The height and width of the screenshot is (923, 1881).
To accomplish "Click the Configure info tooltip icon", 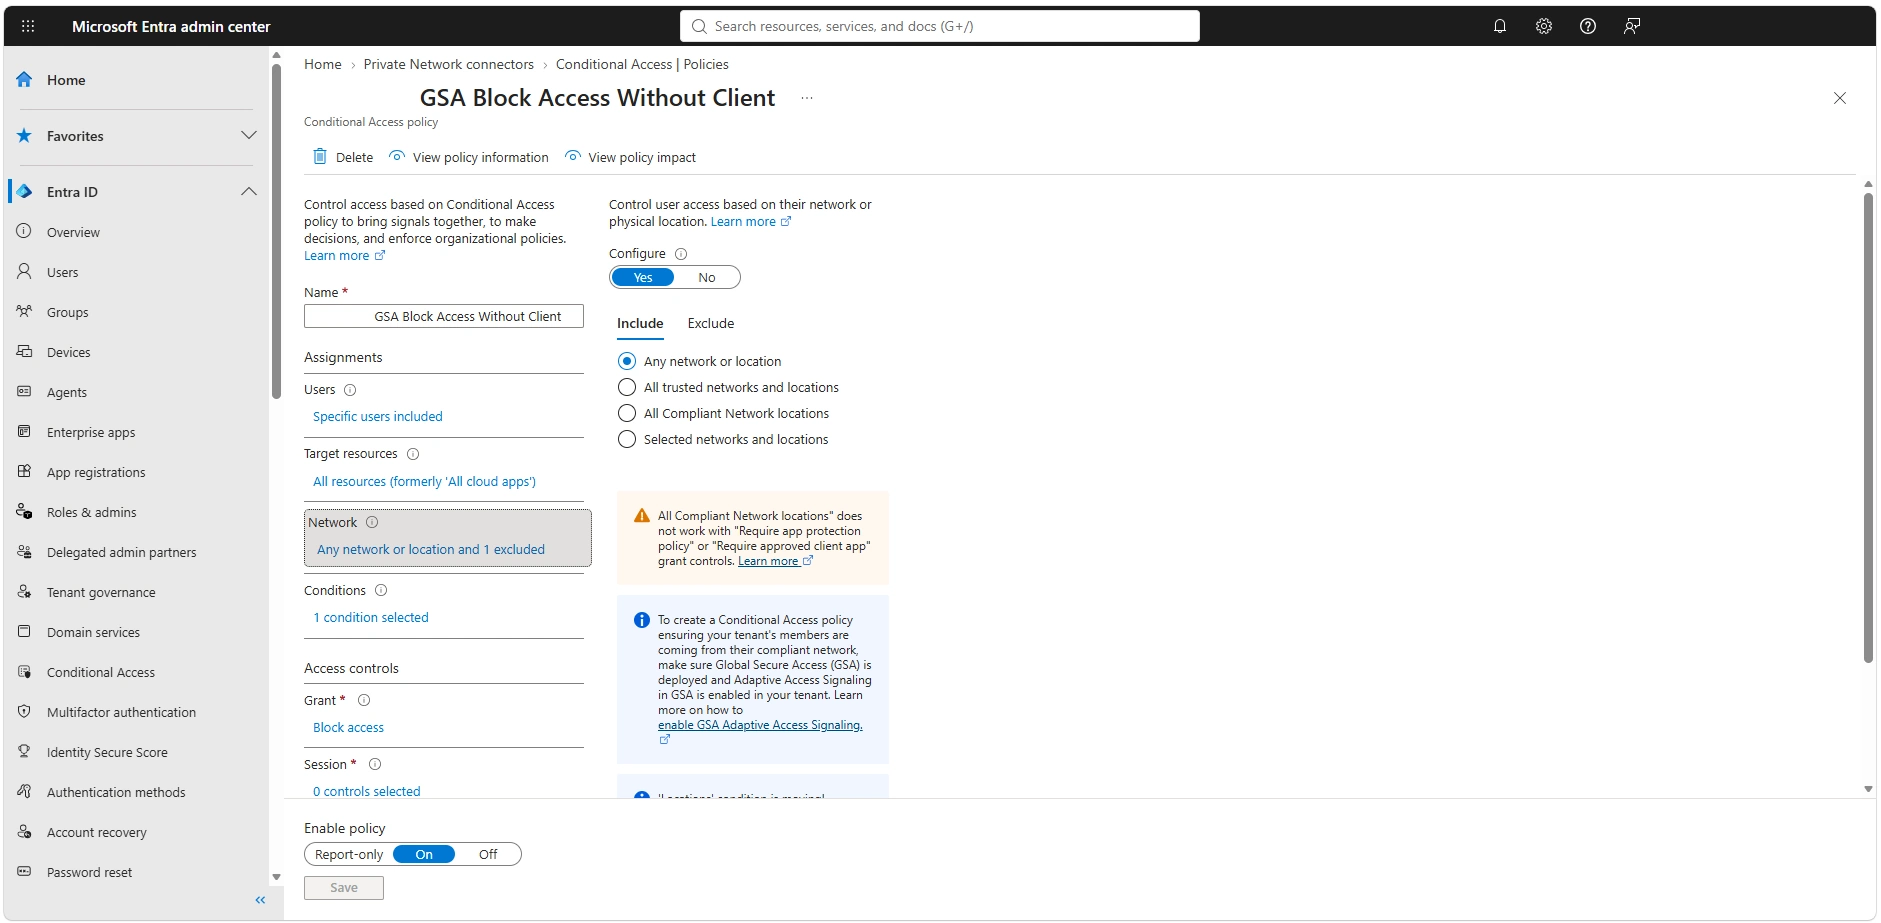I will (x=681, y=254).
